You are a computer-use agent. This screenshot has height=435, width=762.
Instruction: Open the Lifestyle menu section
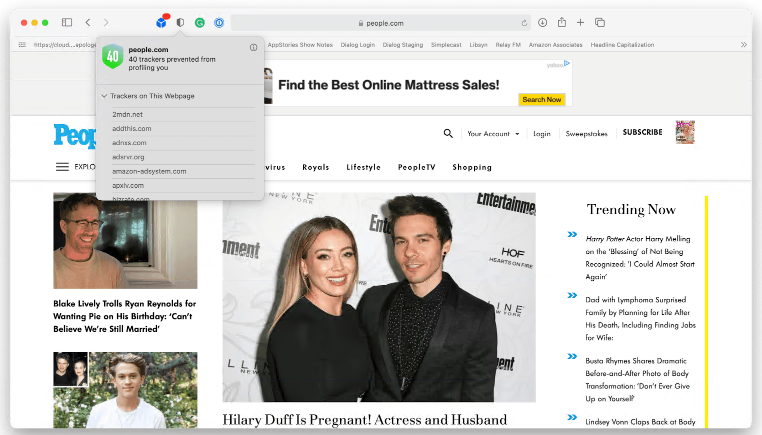pyautogui.click(x=363, y=167)
